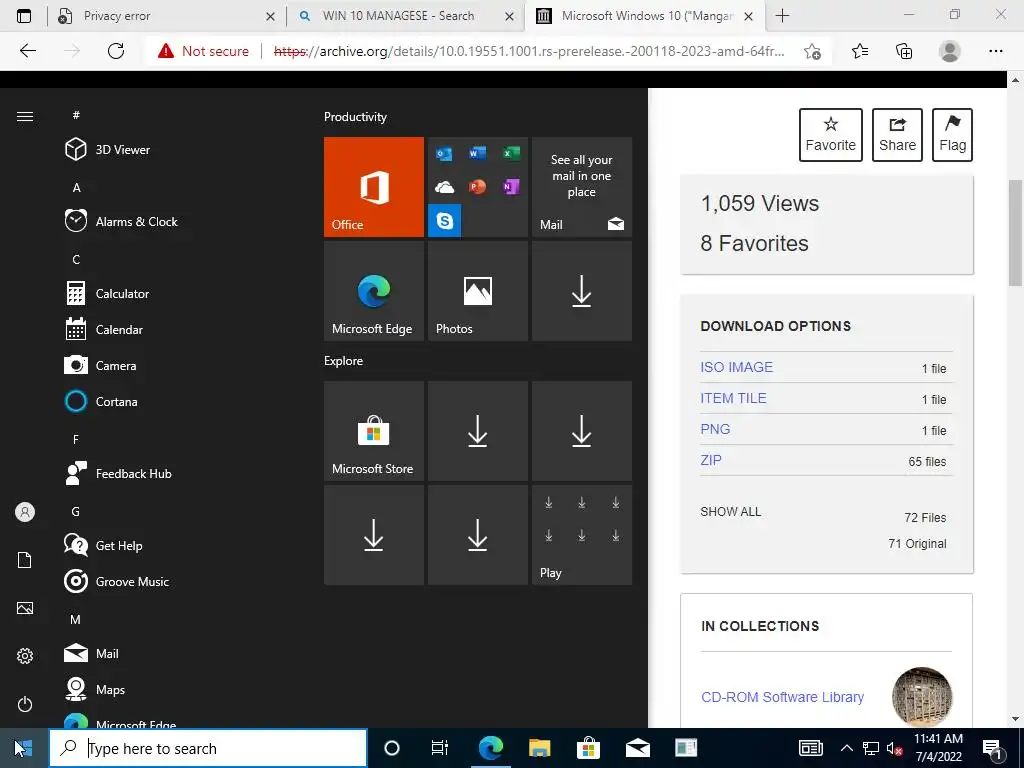Screen dimensions: 1024x768
Task: Click the Not secure warning indicator
Action: pos(203,51)
